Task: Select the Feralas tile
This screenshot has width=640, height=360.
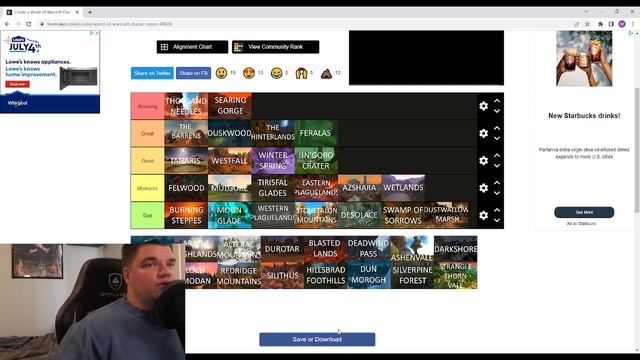Action: coord(316,133)
